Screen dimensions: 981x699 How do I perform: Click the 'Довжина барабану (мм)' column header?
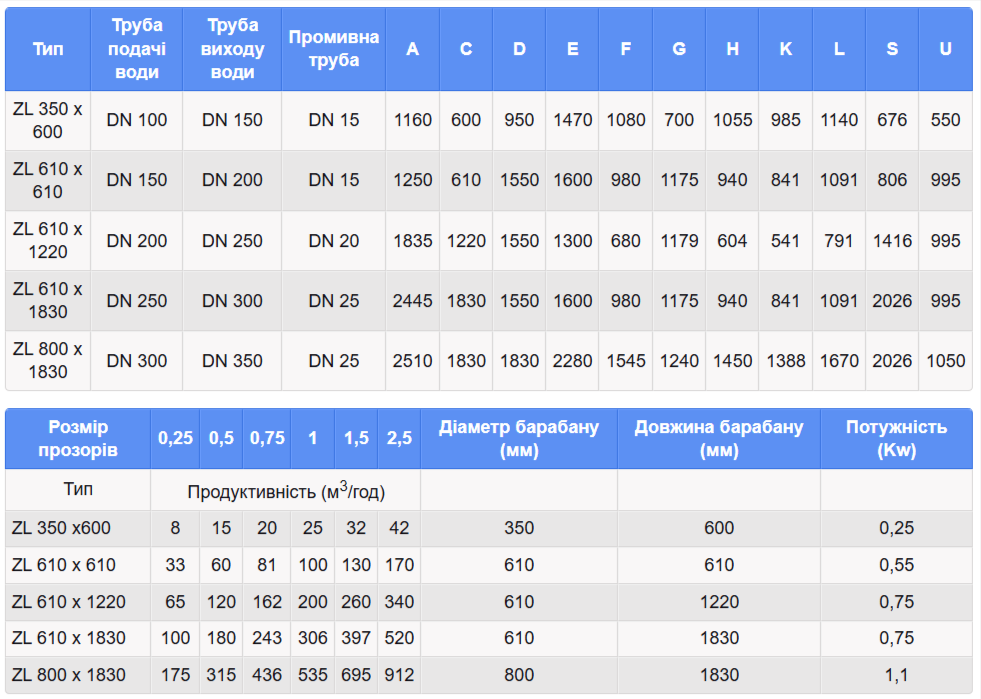(x=718, y=439)
